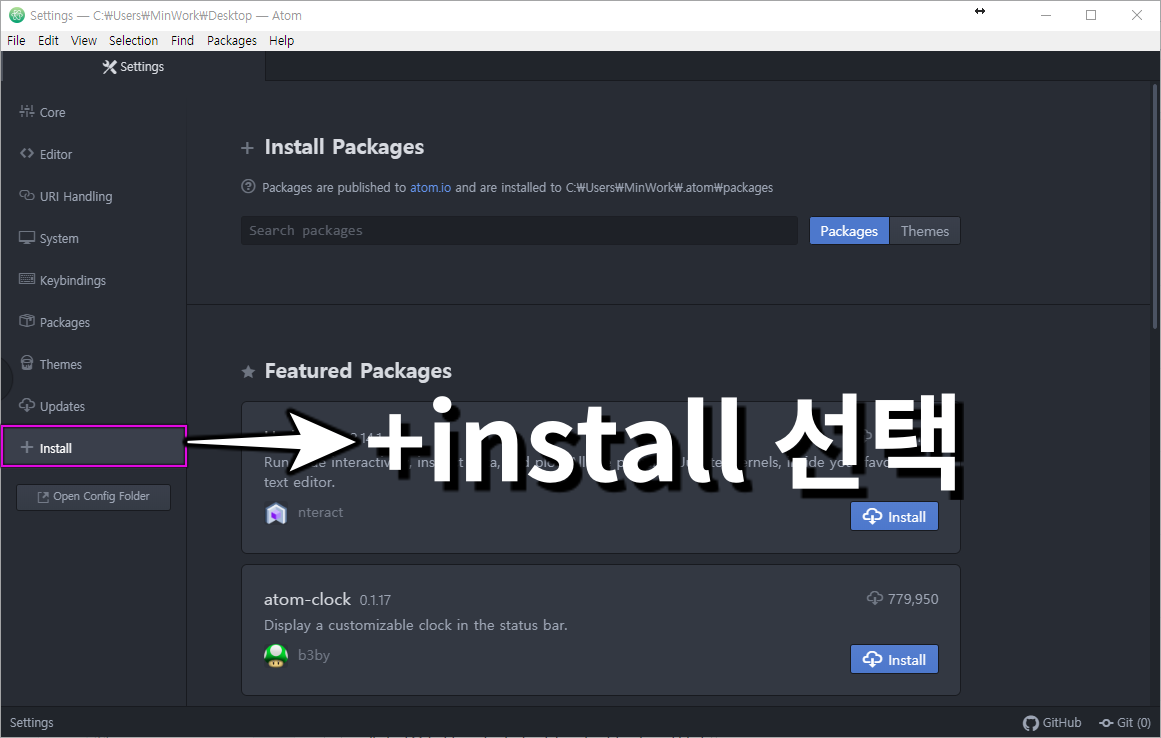The image size is (1161, 738).
Task: Open the Packages menu in menu bar
Action: [232, 41]
